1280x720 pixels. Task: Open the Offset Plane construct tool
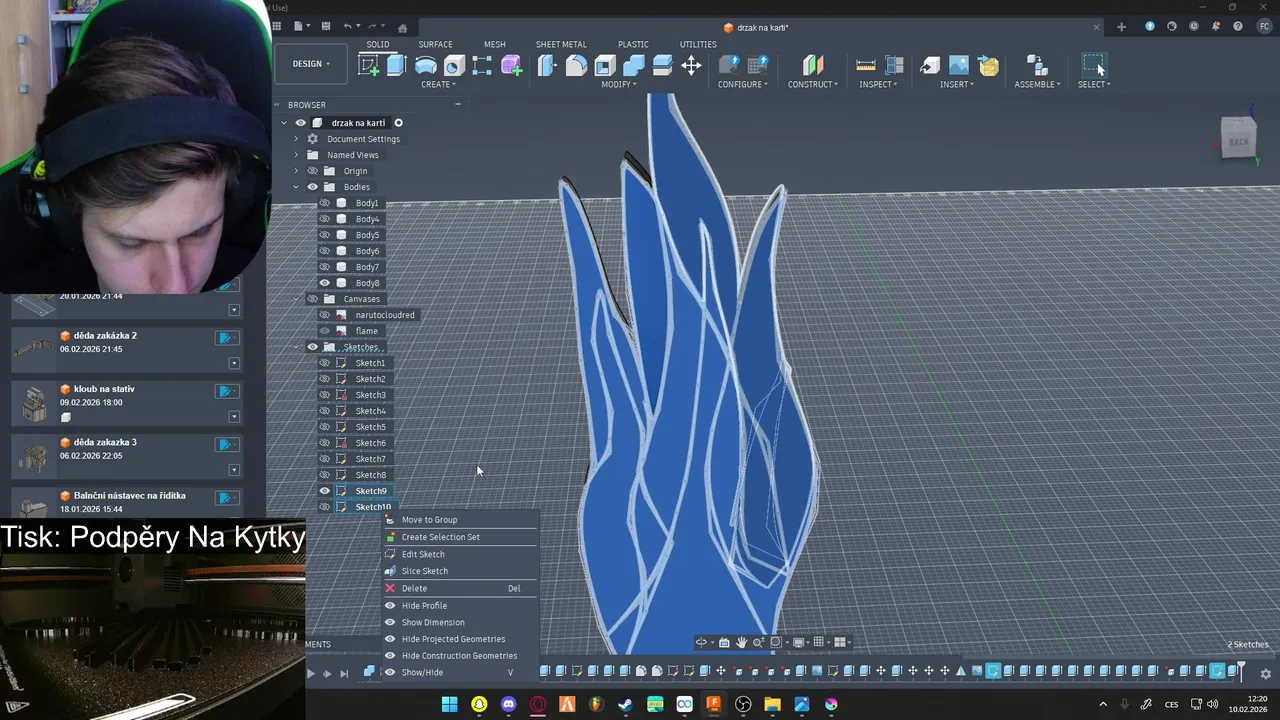(x=813, y=66)
